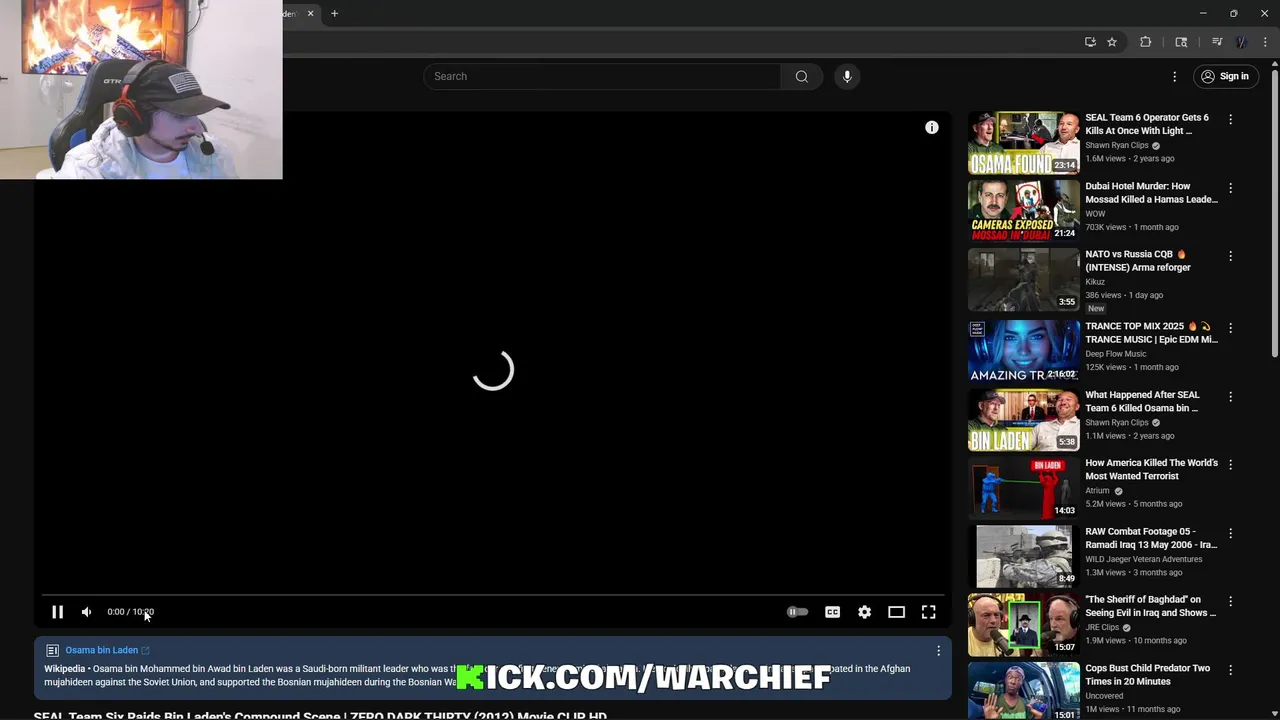Open the video info card icon
The width and height of the screenshot is (1280, 720).
pos(931,128)
